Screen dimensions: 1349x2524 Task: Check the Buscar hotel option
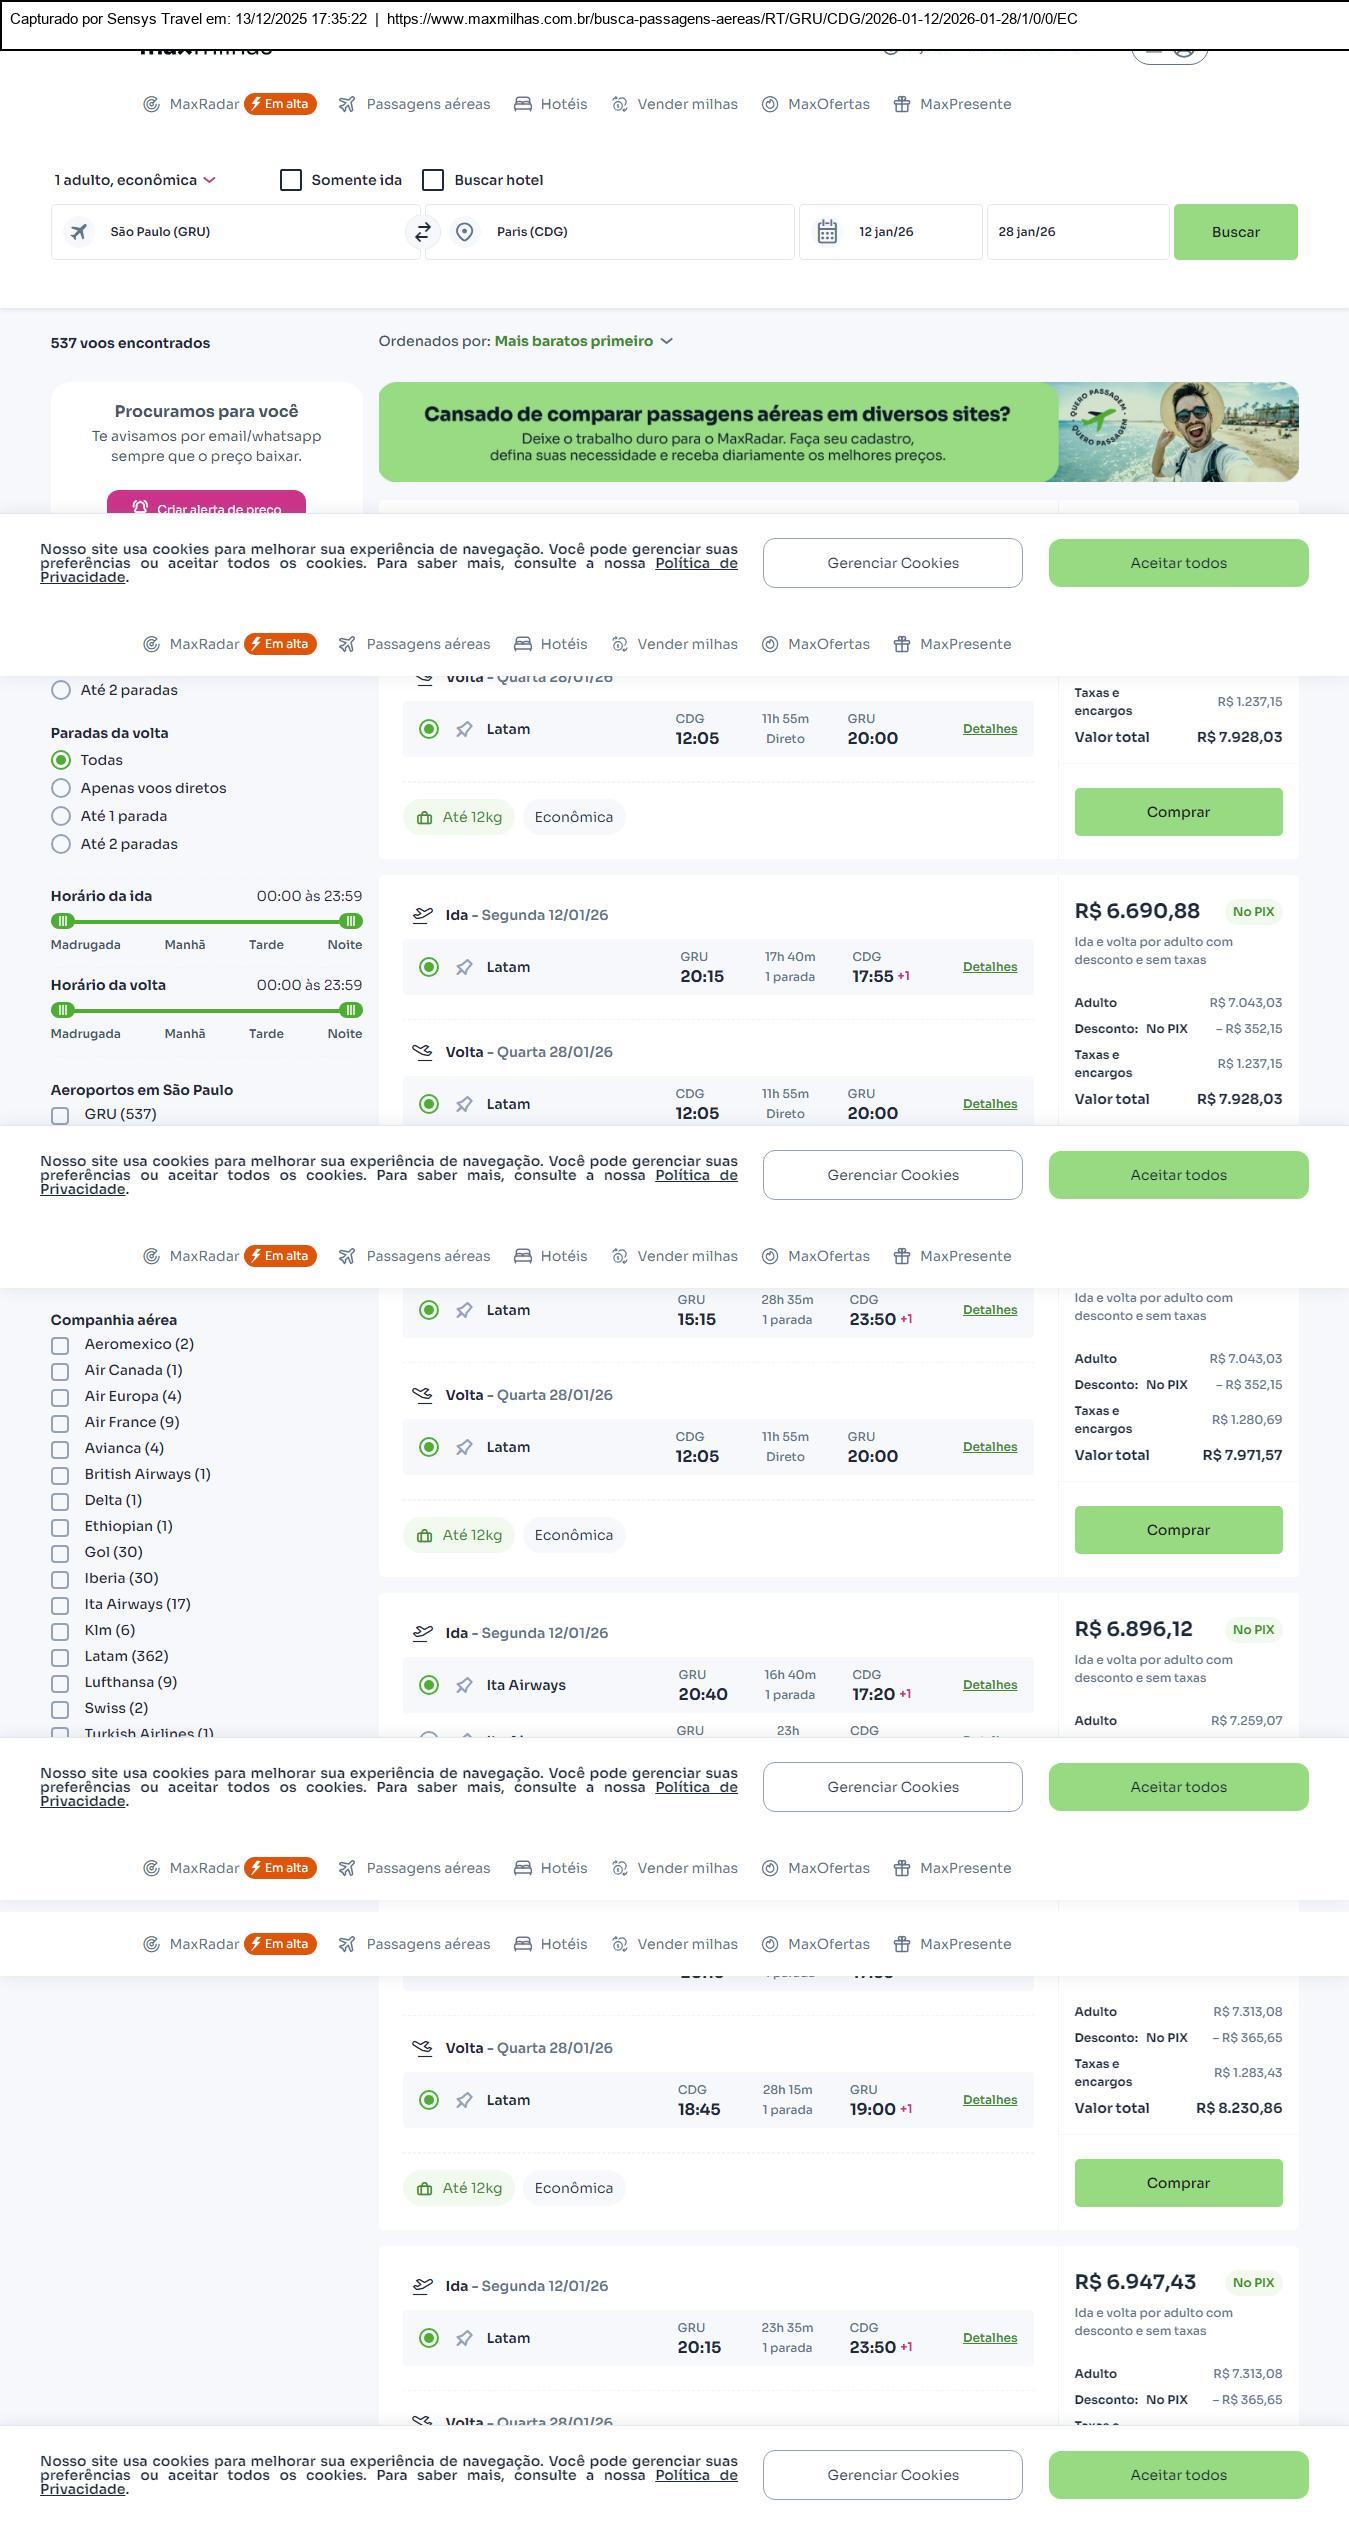click(x=433, y=180)
